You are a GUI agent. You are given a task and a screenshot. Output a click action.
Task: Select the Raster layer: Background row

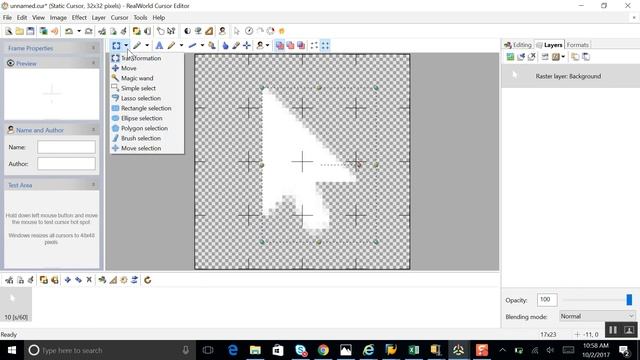click(x=571, y=76)
